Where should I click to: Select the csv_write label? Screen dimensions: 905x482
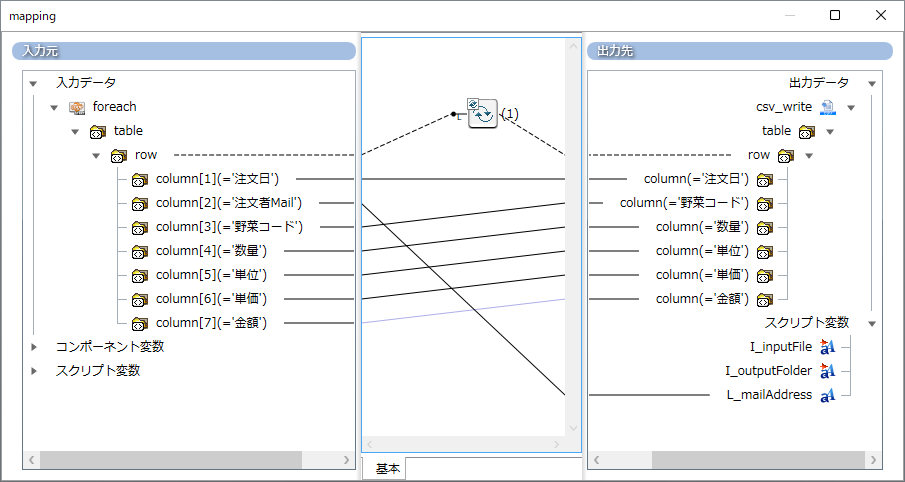(x=784, y=107)
